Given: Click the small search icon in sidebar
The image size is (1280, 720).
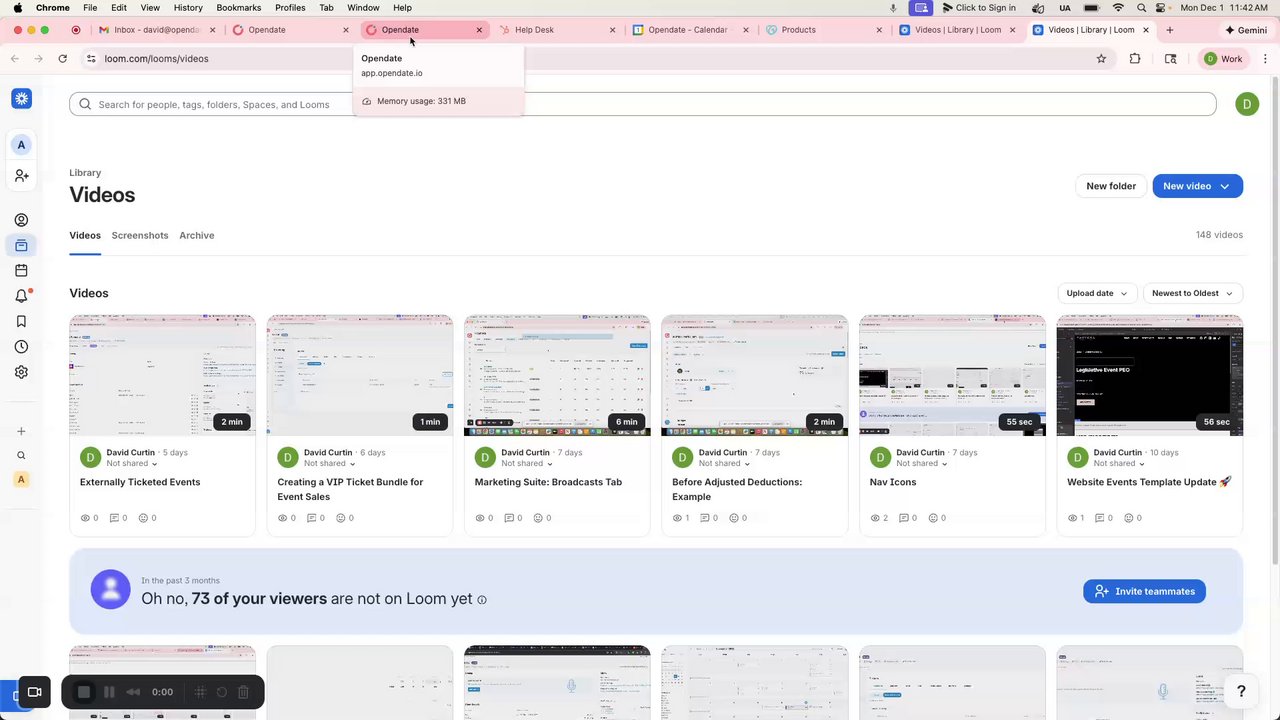Looking at the screenshot, I should [x=21, y=455].
